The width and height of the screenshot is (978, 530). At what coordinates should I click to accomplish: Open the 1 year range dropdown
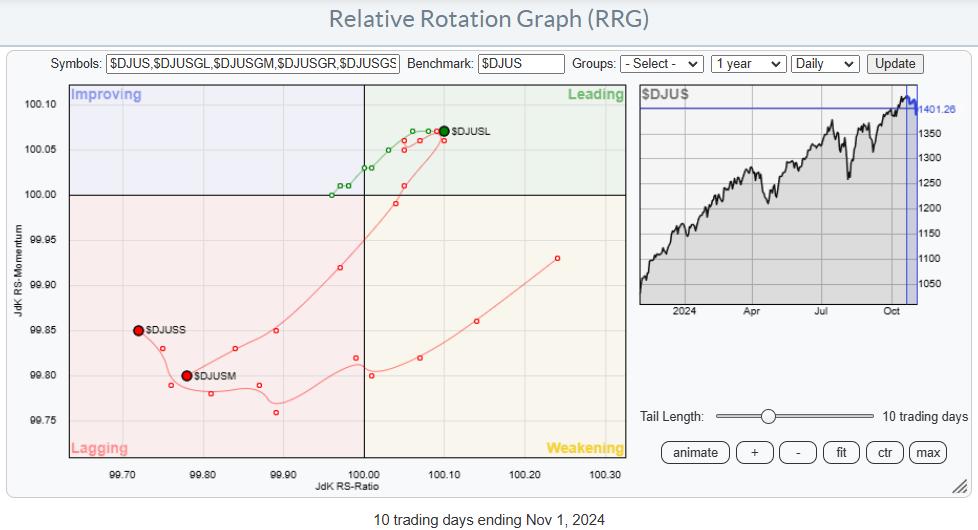coord(748,63)
